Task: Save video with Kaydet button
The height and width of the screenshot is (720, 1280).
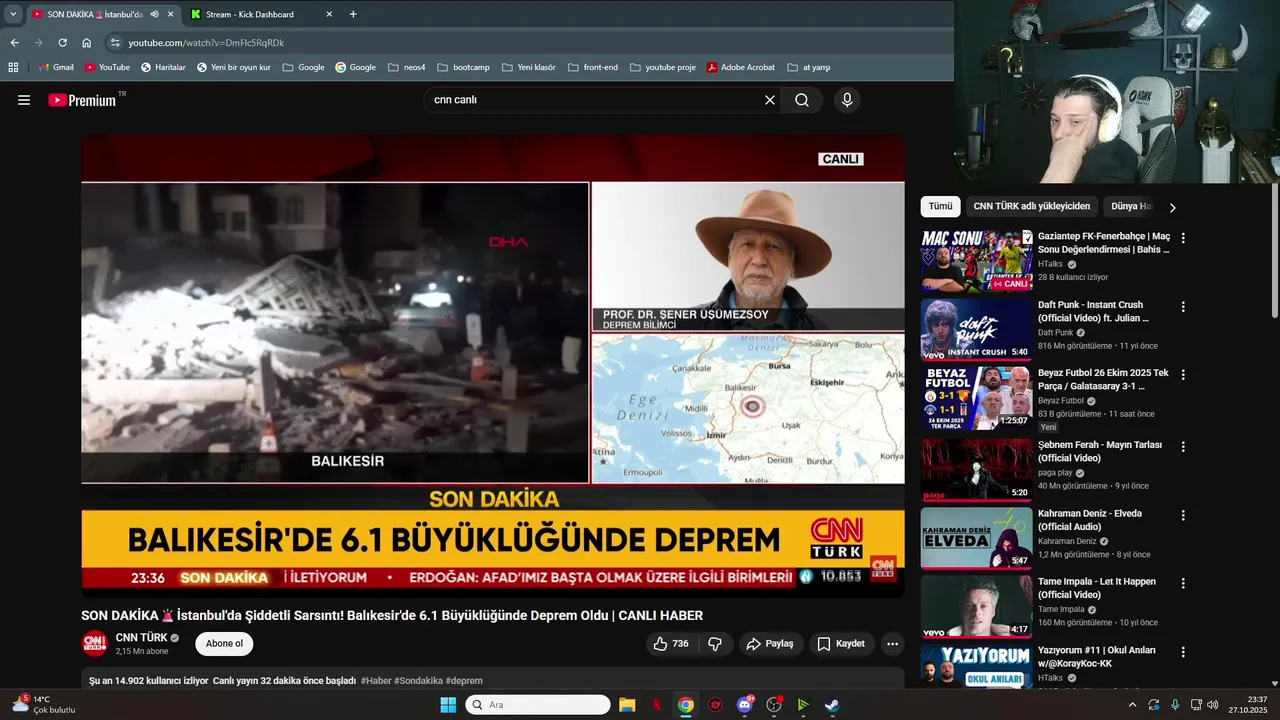Action: click(x=841, y=644)
